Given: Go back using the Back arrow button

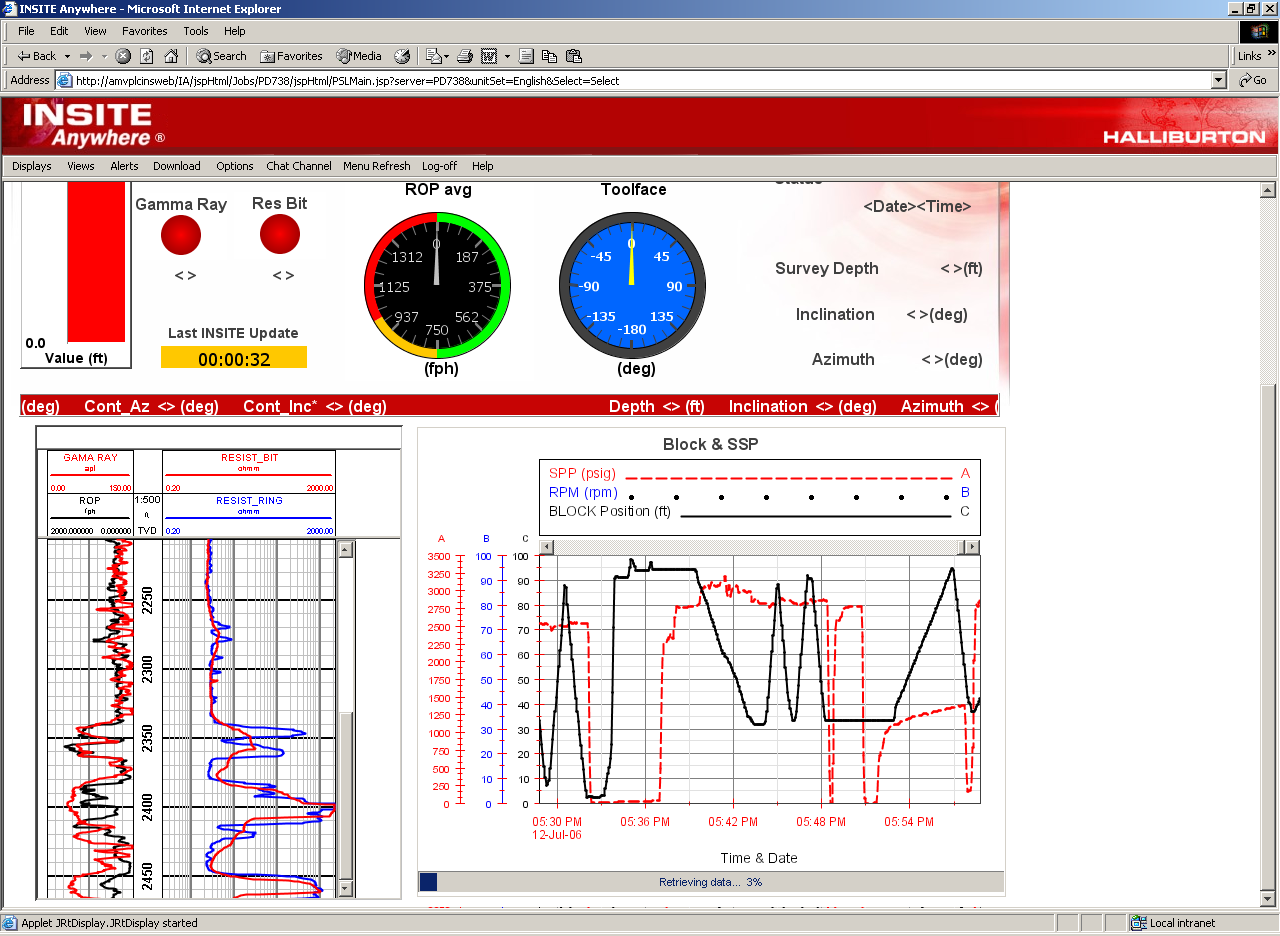Looking at the screenshot, I should click(x=37, y=56).
